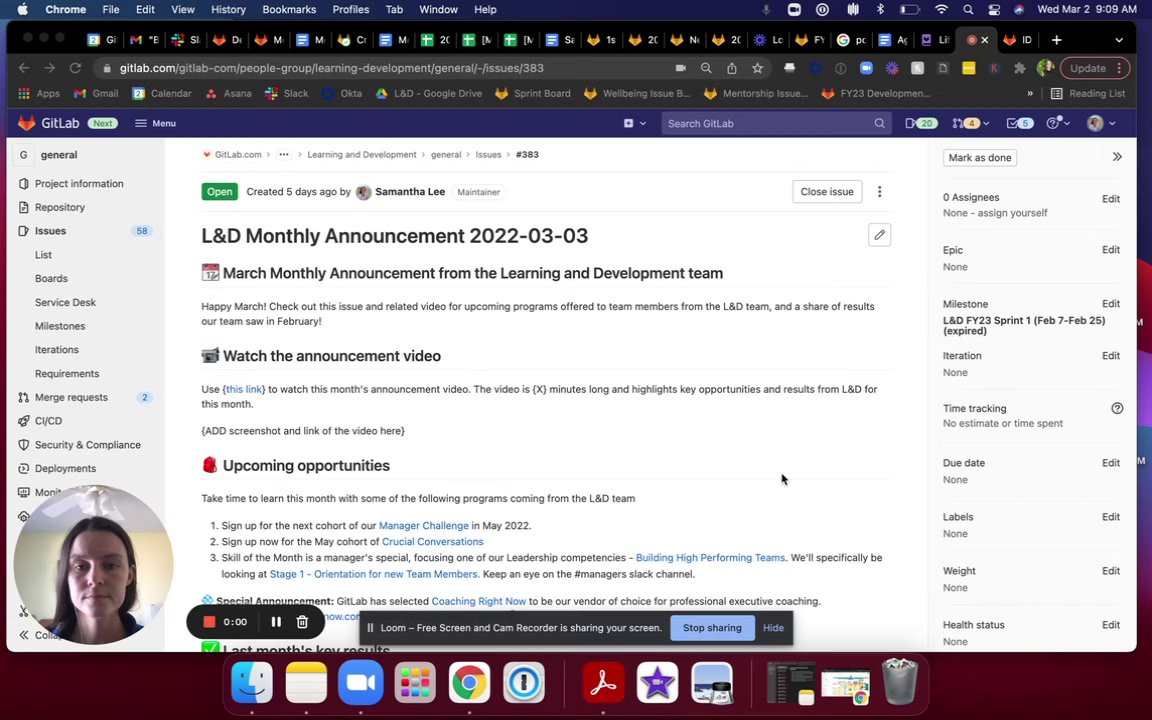
Task: Open the Crucial Conversations link
Action: click(432, 542)
